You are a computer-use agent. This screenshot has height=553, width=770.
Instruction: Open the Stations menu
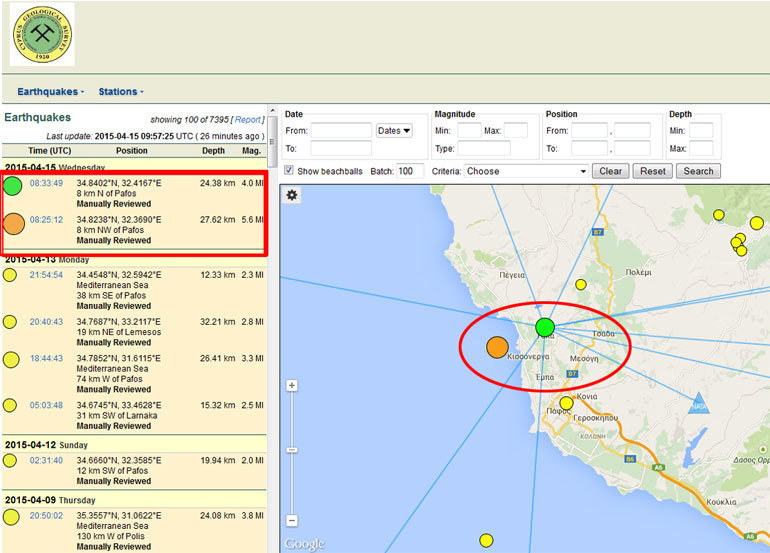click(120, 92)
